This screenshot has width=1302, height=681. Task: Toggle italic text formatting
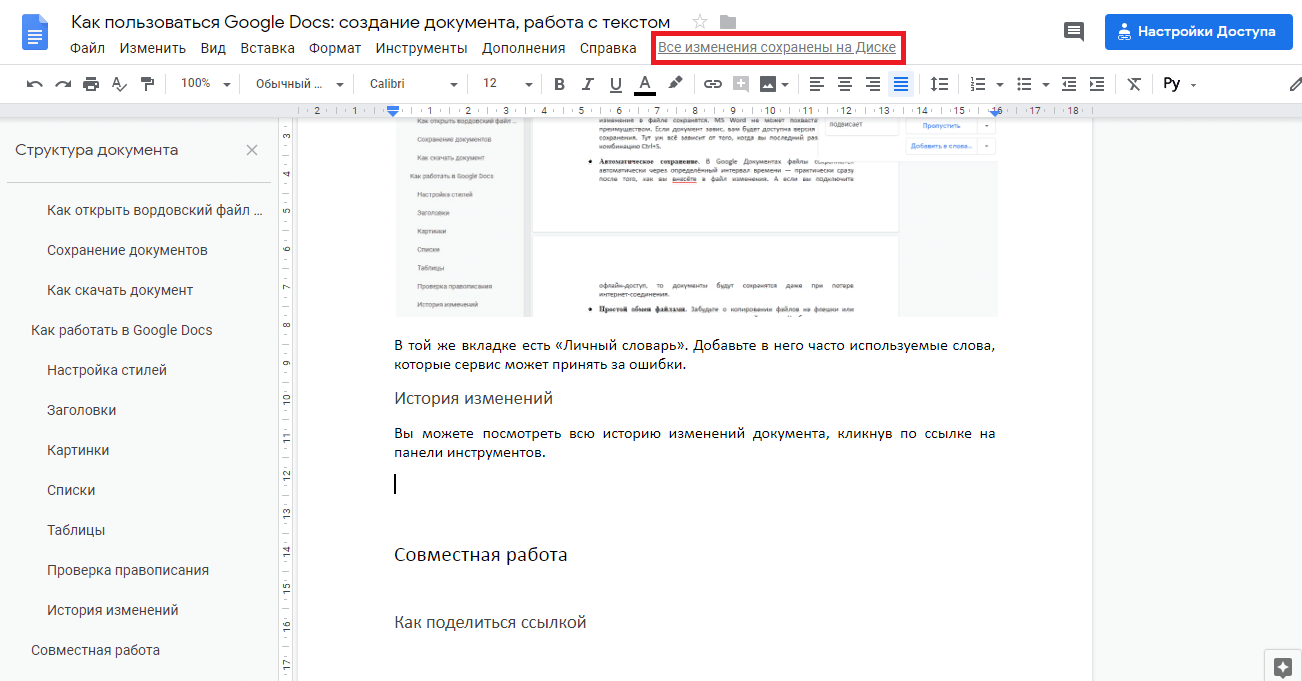587,84
